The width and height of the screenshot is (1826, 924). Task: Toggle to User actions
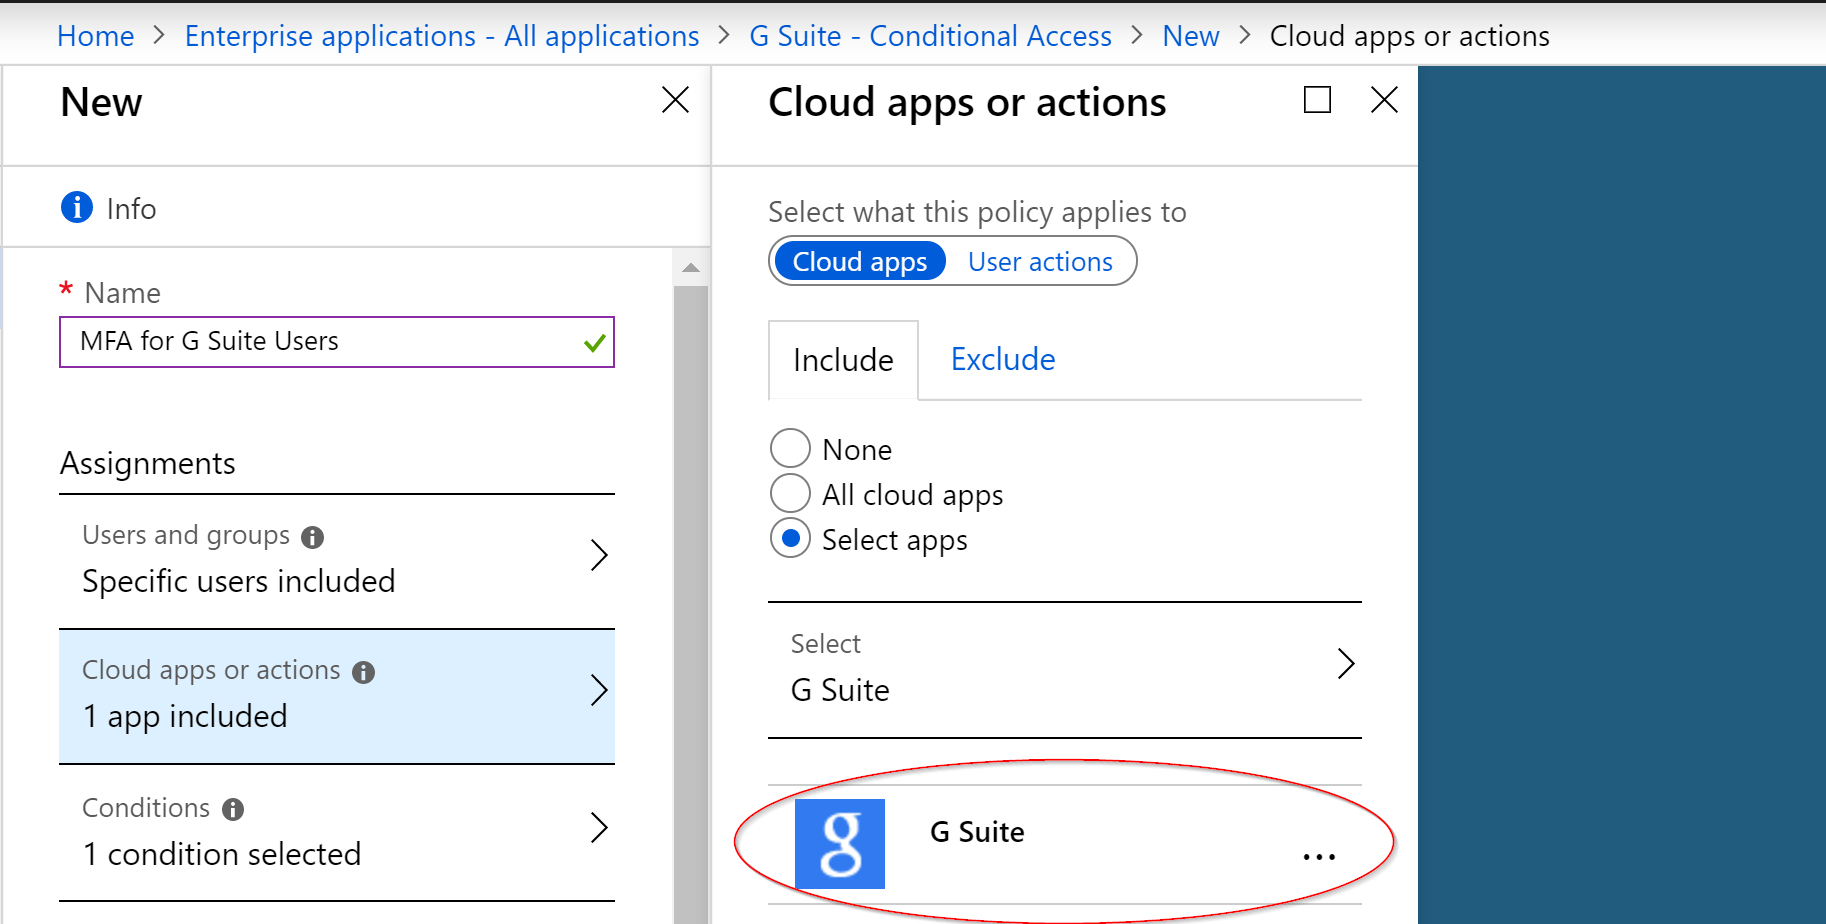[x=1040, y=262]
